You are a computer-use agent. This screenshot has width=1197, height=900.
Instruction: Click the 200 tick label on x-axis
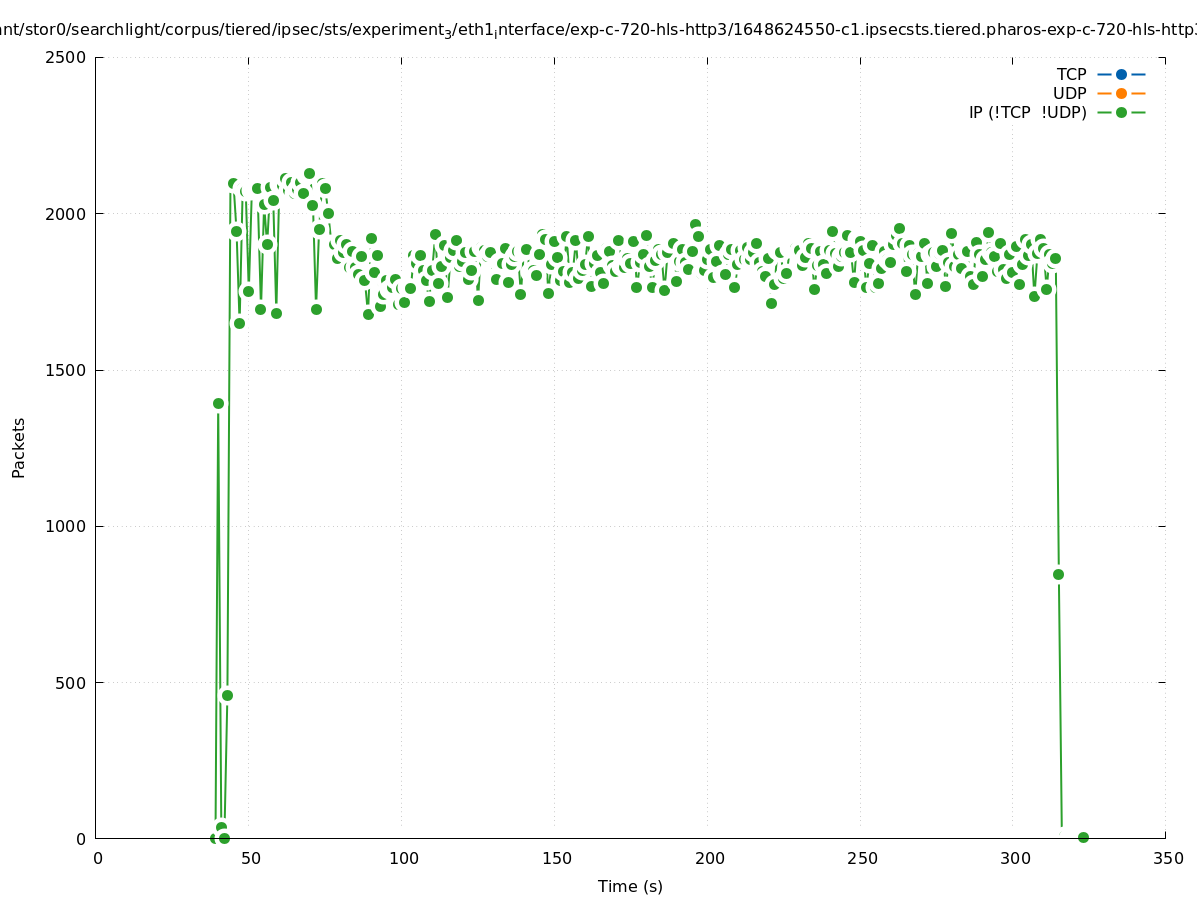pyautogui.click(x=708, y=858)
